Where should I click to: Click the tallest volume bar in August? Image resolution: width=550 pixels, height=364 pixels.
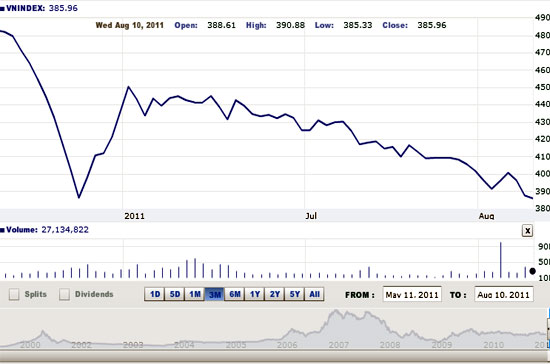tap(501, 260)
